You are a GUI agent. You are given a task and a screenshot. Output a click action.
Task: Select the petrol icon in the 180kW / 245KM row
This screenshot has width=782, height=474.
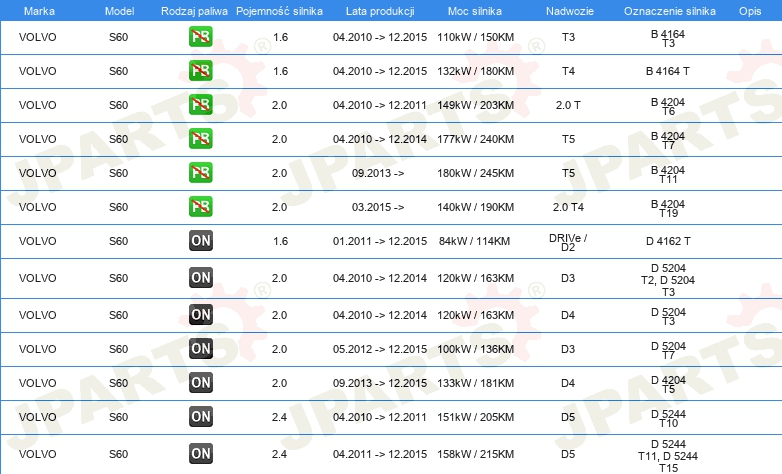click(200, 173)
